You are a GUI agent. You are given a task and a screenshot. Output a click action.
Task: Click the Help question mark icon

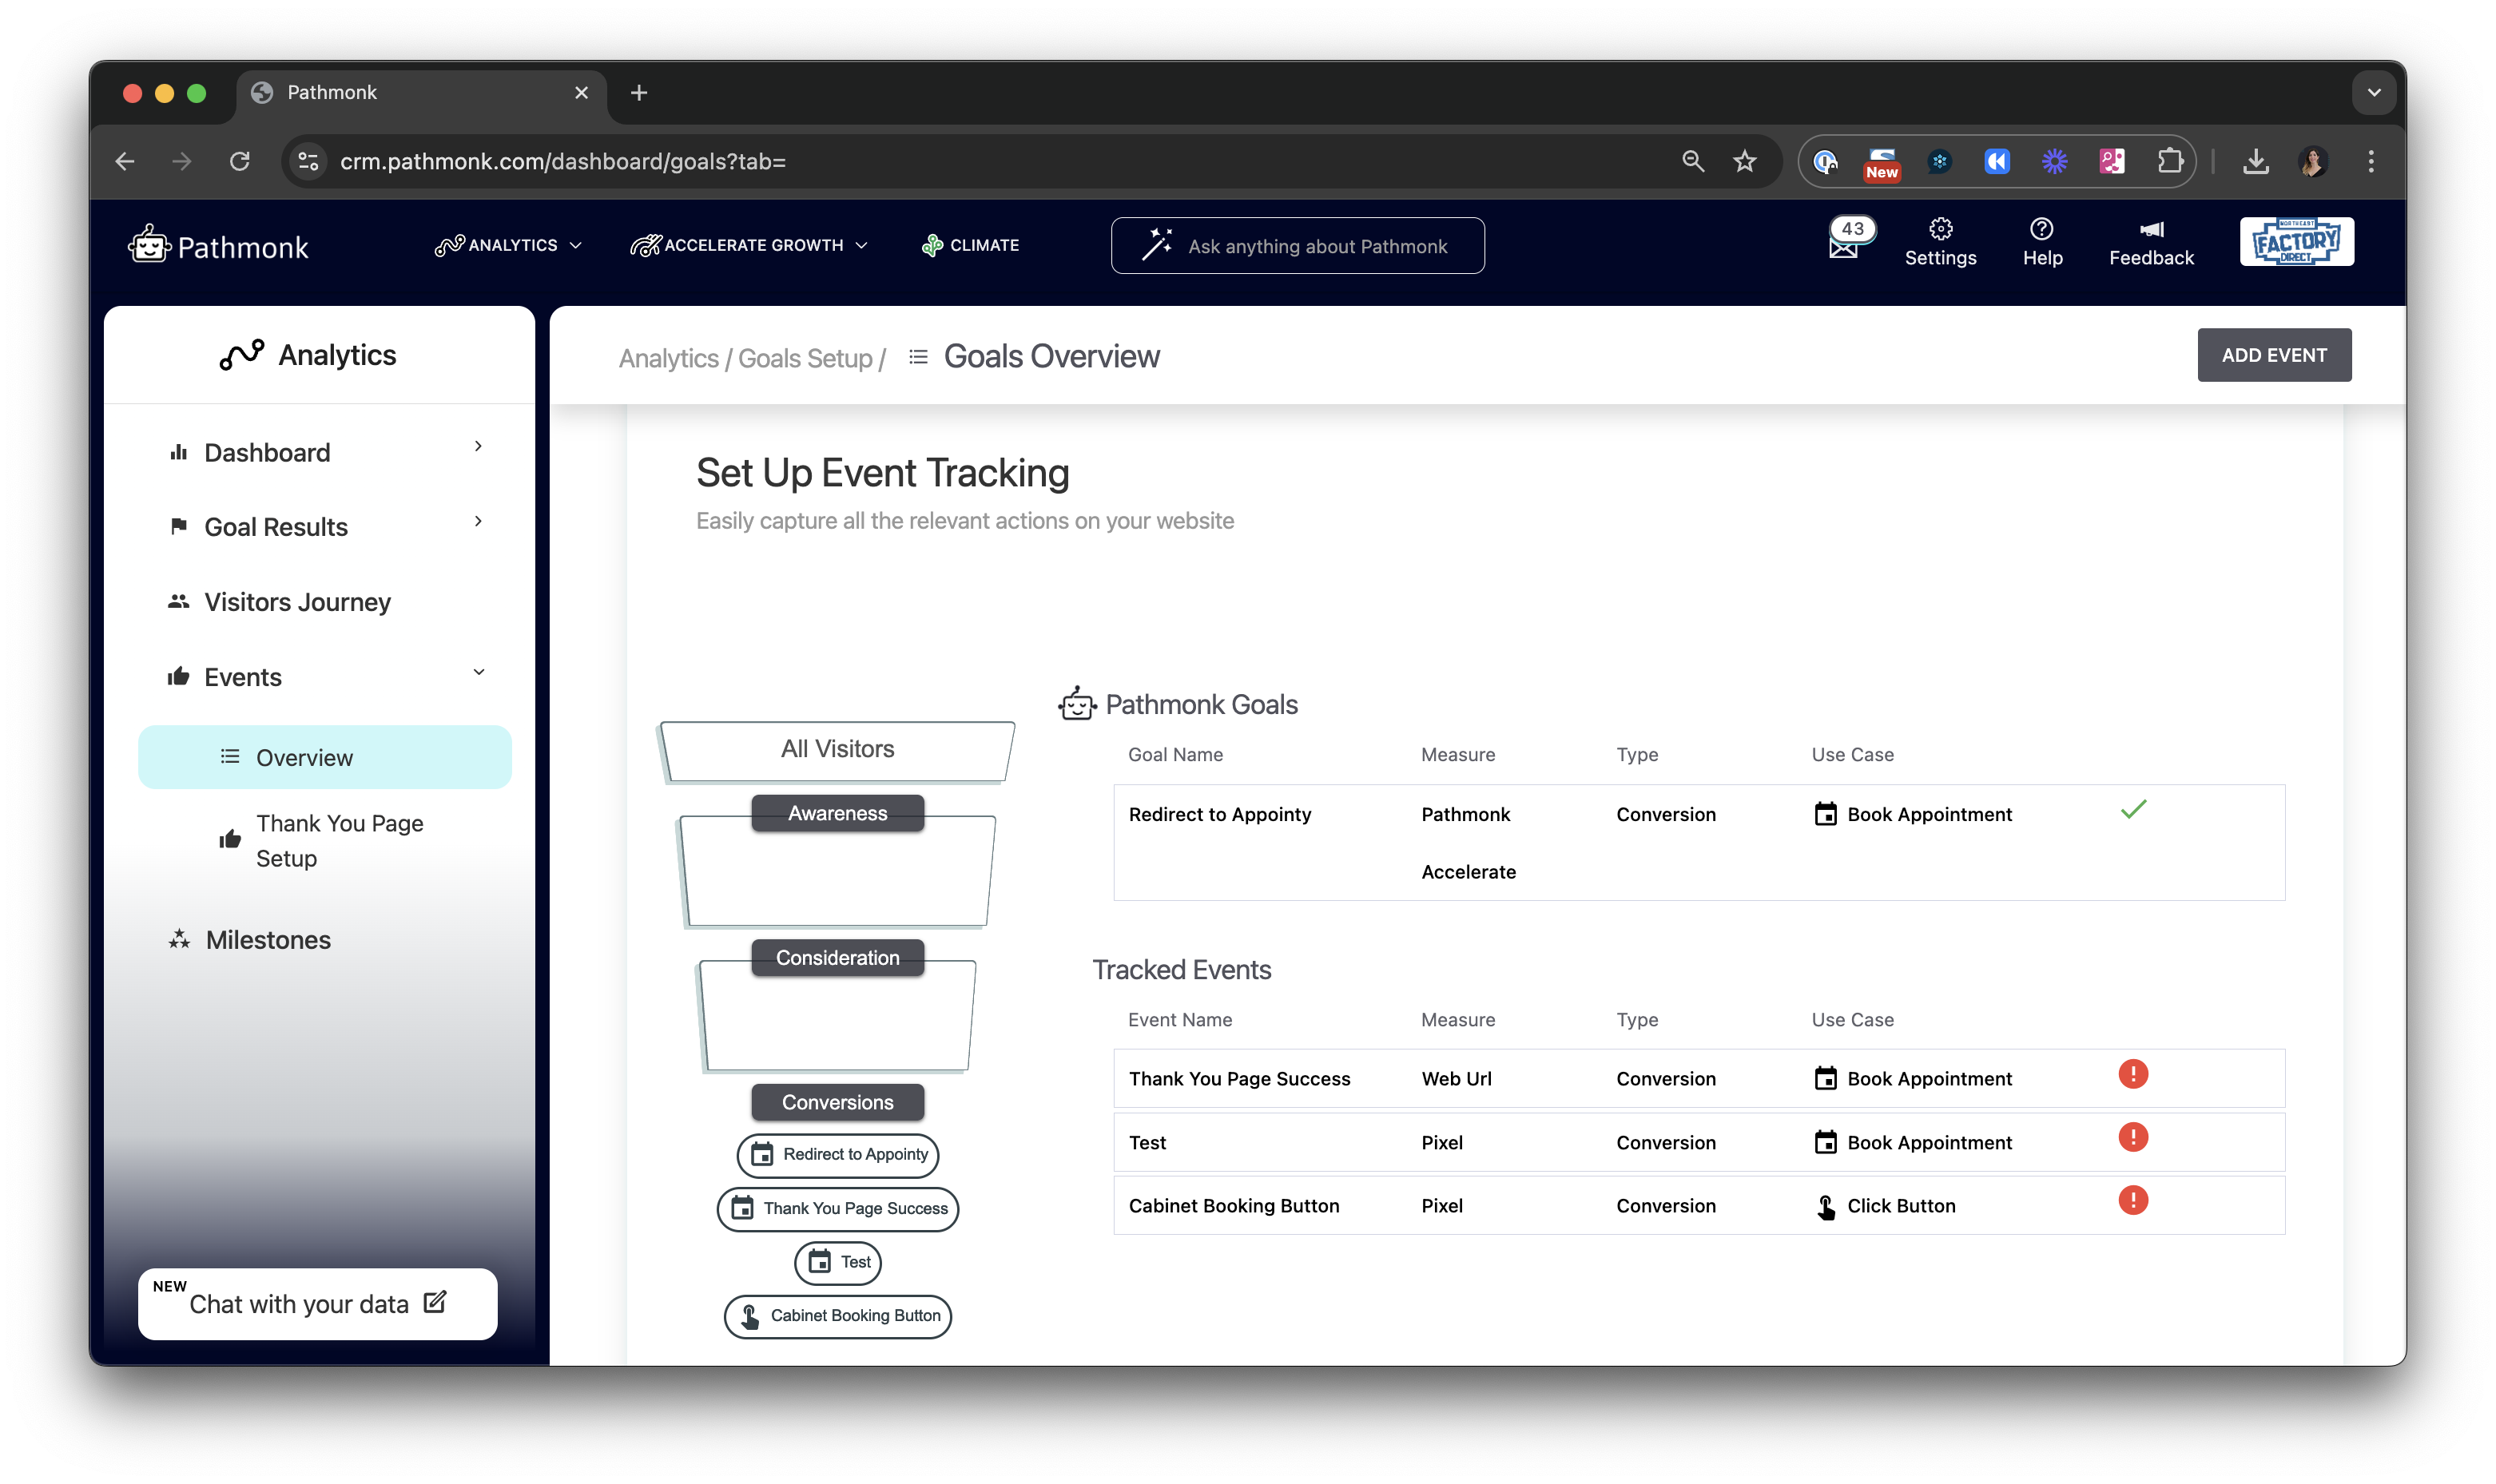2043,229
